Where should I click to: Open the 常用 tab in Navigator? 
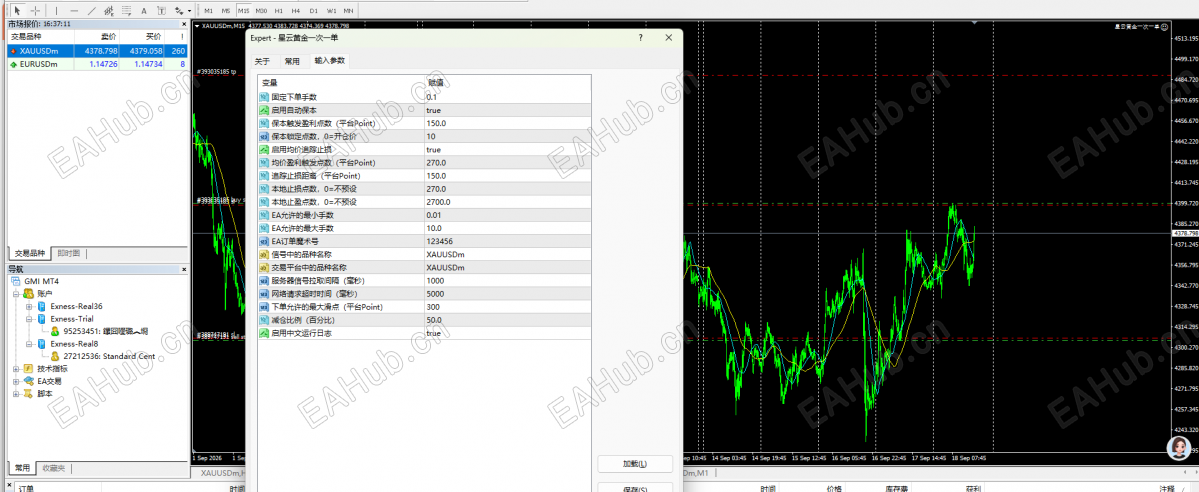click(x=21, y=468)
